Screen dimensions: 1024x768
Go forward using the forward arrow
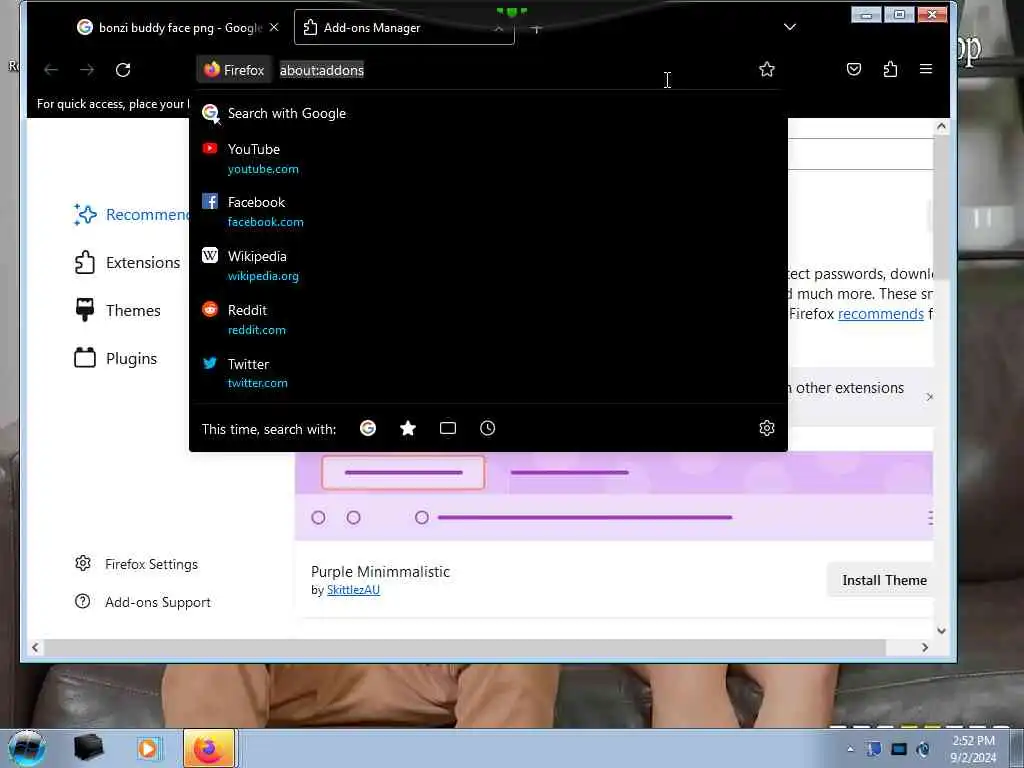point(87,70)
